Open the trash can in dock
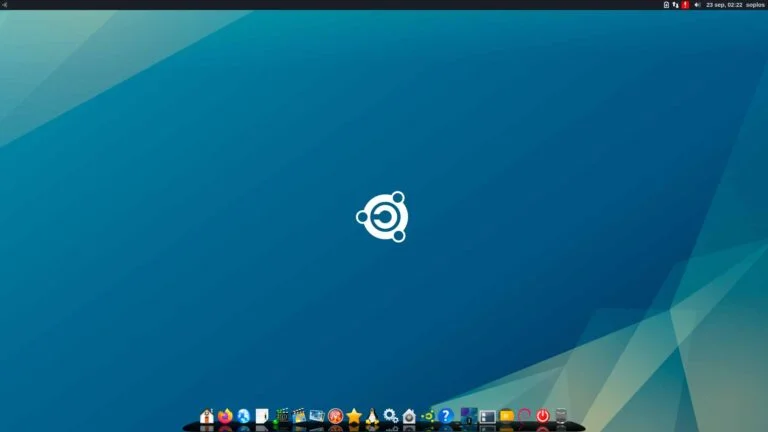 [561, 416]
